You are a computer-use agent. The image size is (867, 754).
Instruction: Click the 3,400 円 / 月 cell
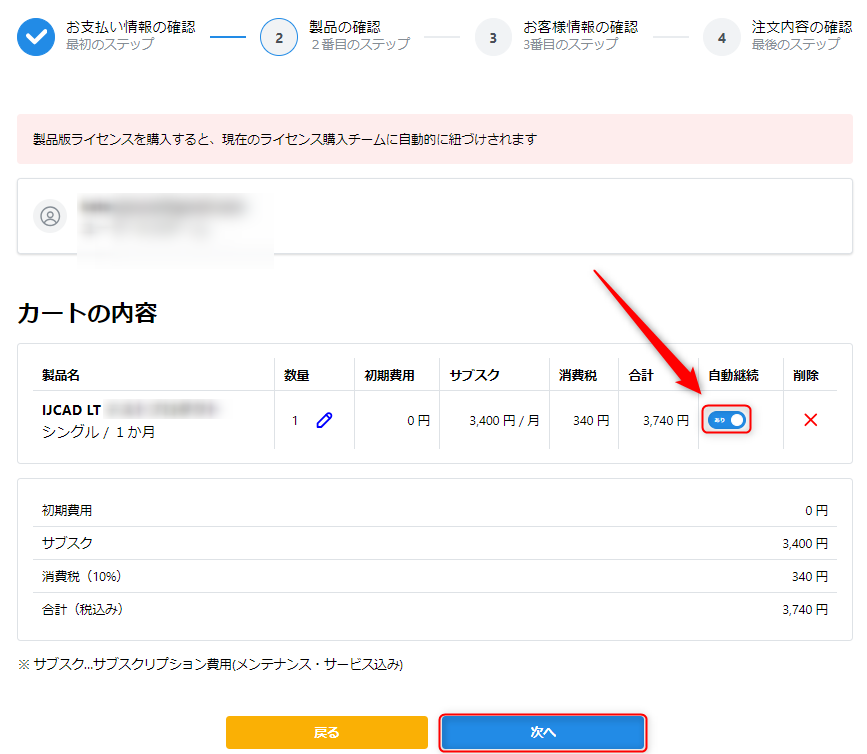504,421
